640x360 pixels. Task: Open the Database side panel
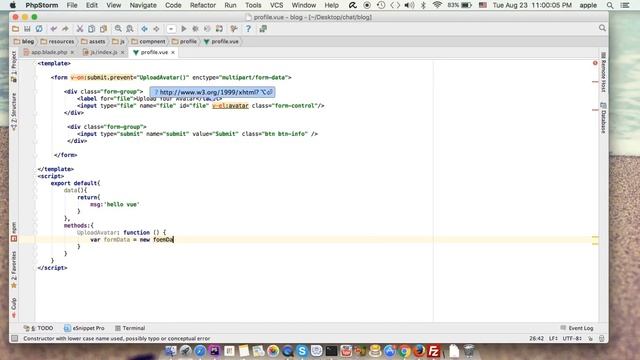point(603,118)
